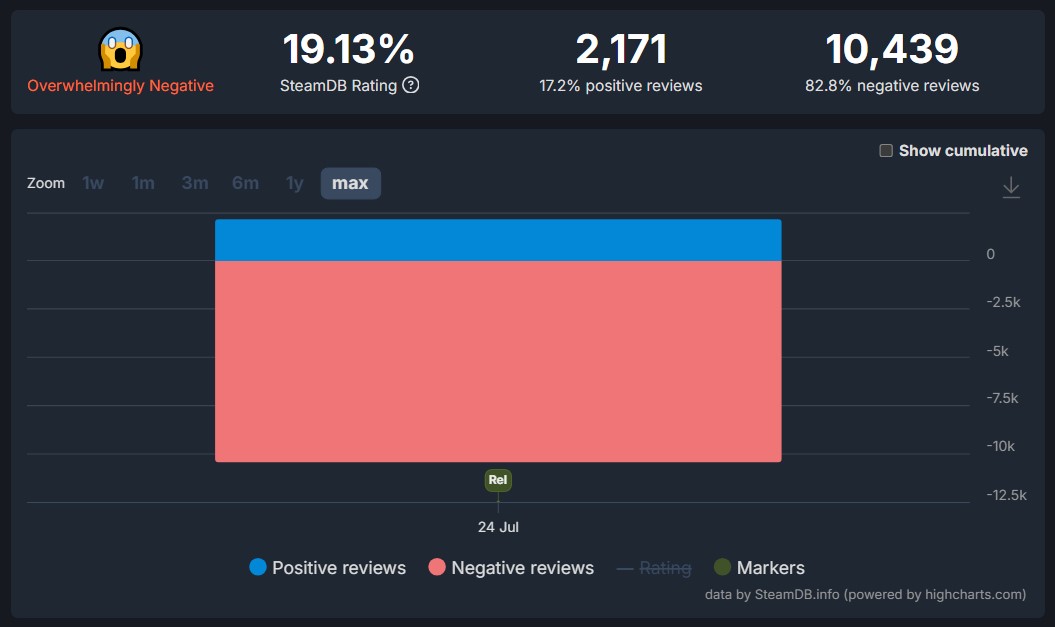Select the max zoom range
Image resolution: width=1055 pixels, height=627 pixels.
[x=350, y=183]
